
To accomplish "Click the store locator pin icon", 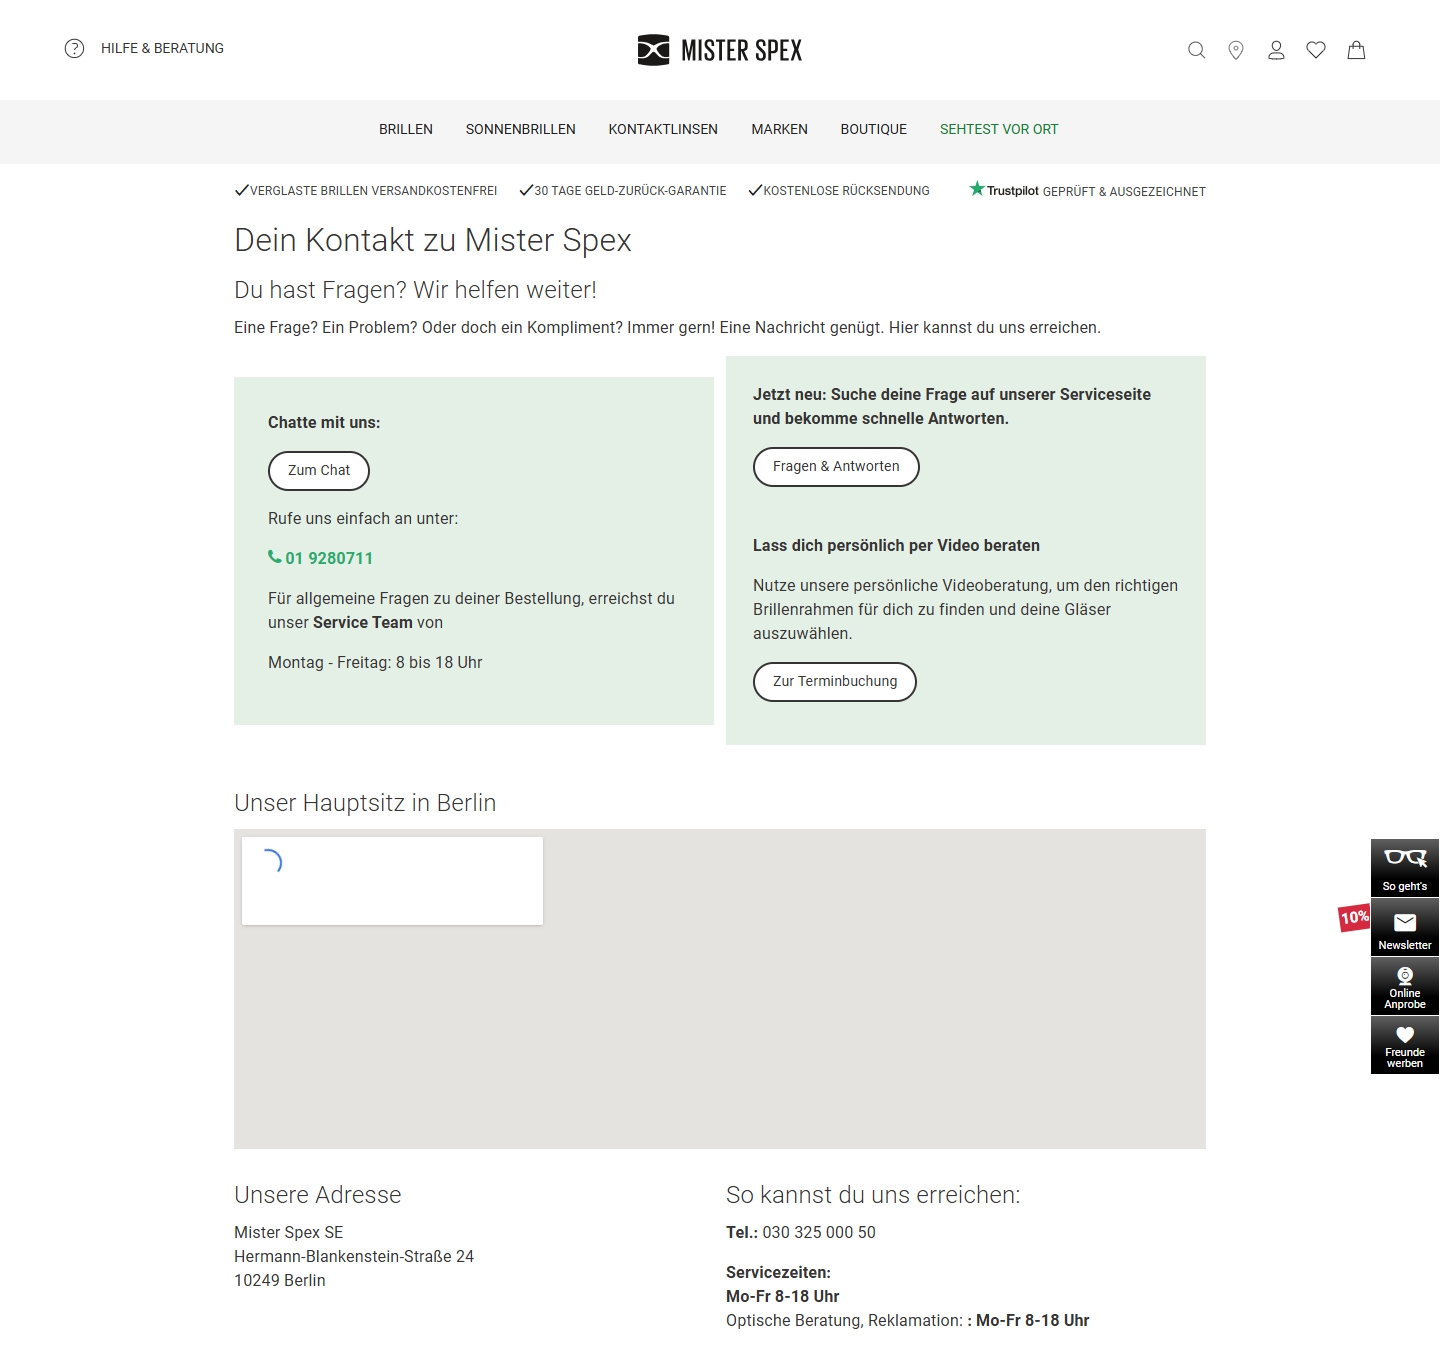I will click(1236, 50).
